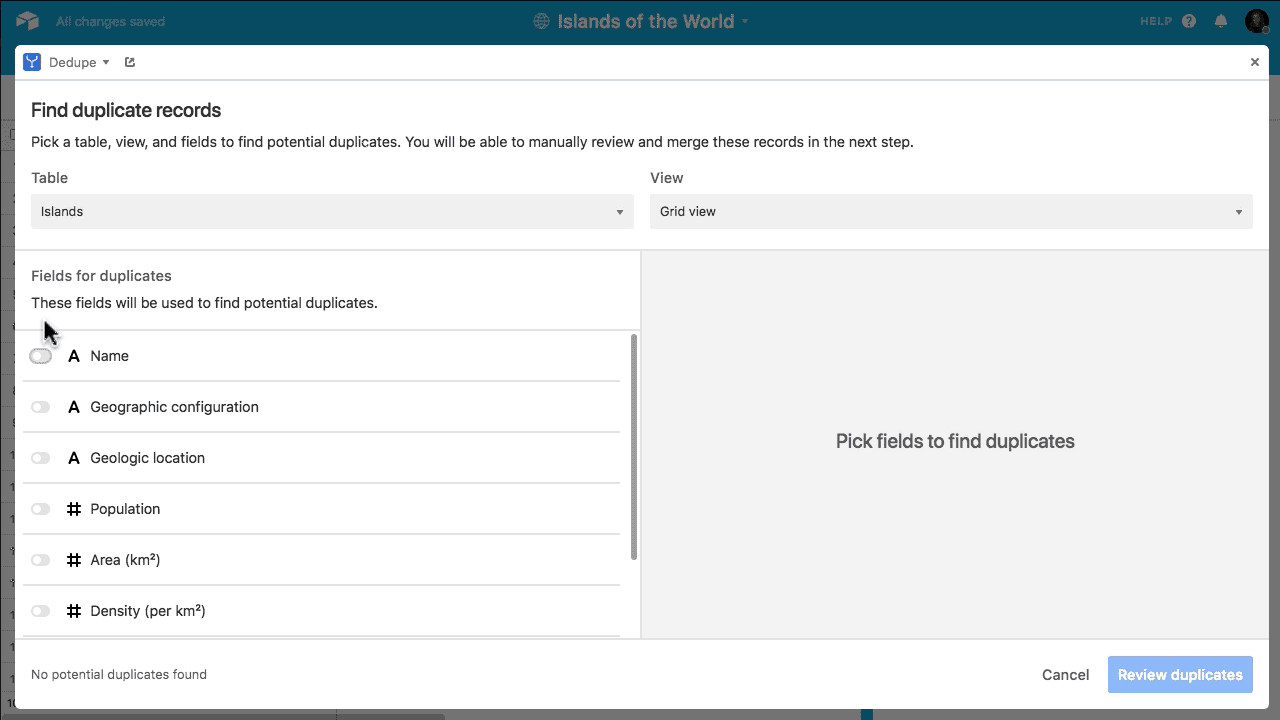Click the Review duplicates button

1180,675
